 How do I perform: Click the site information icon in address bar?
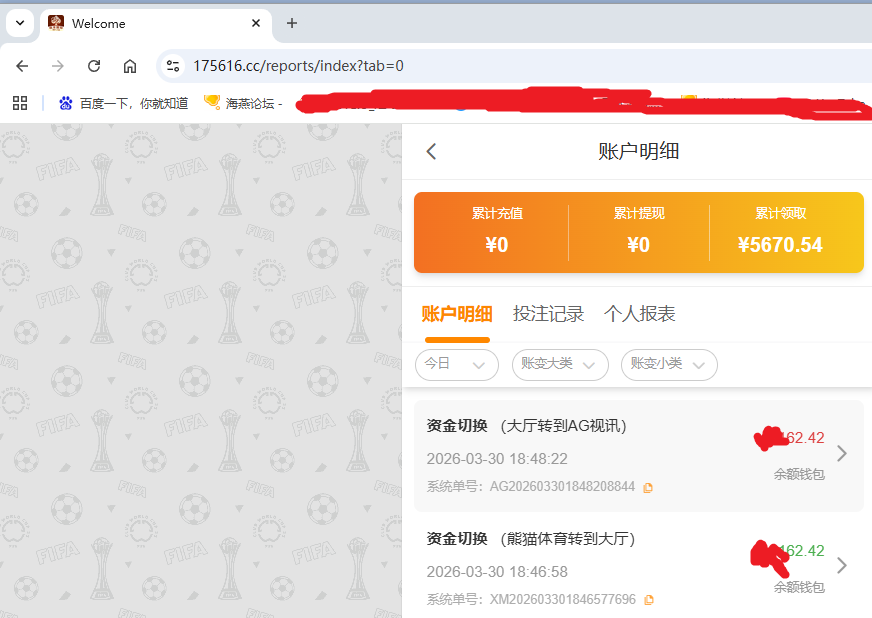pyautogui.click(x=174, y=65)
